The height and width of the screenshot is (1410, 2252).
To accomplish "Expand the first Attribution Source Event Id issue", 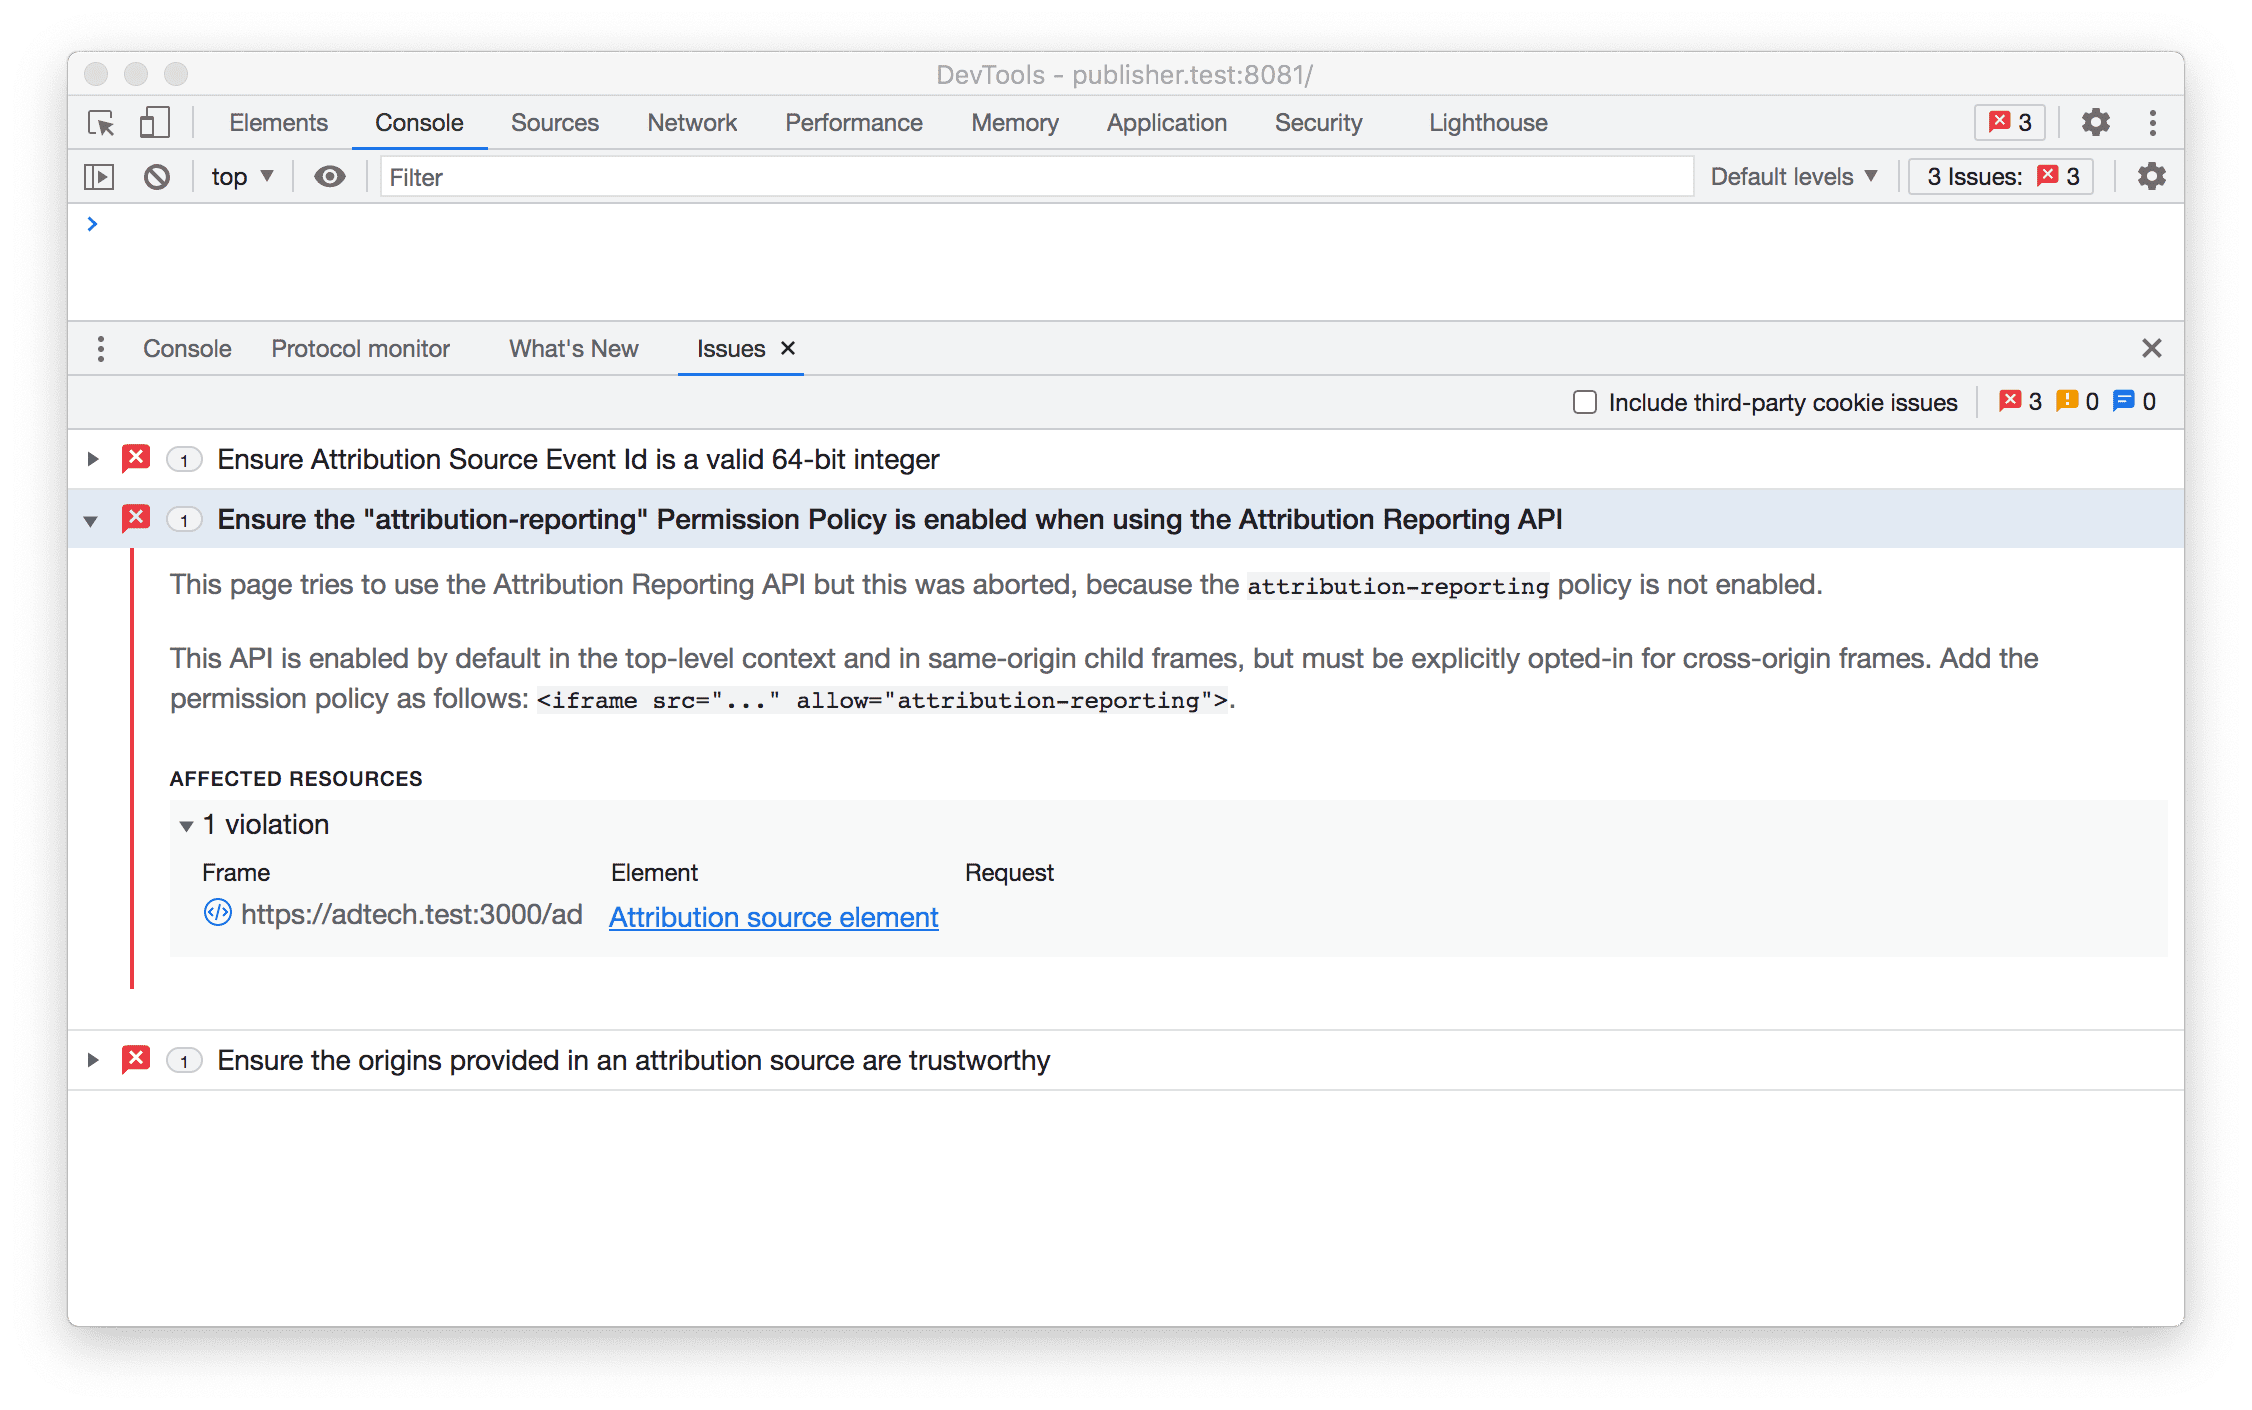I will pos(94,460).
